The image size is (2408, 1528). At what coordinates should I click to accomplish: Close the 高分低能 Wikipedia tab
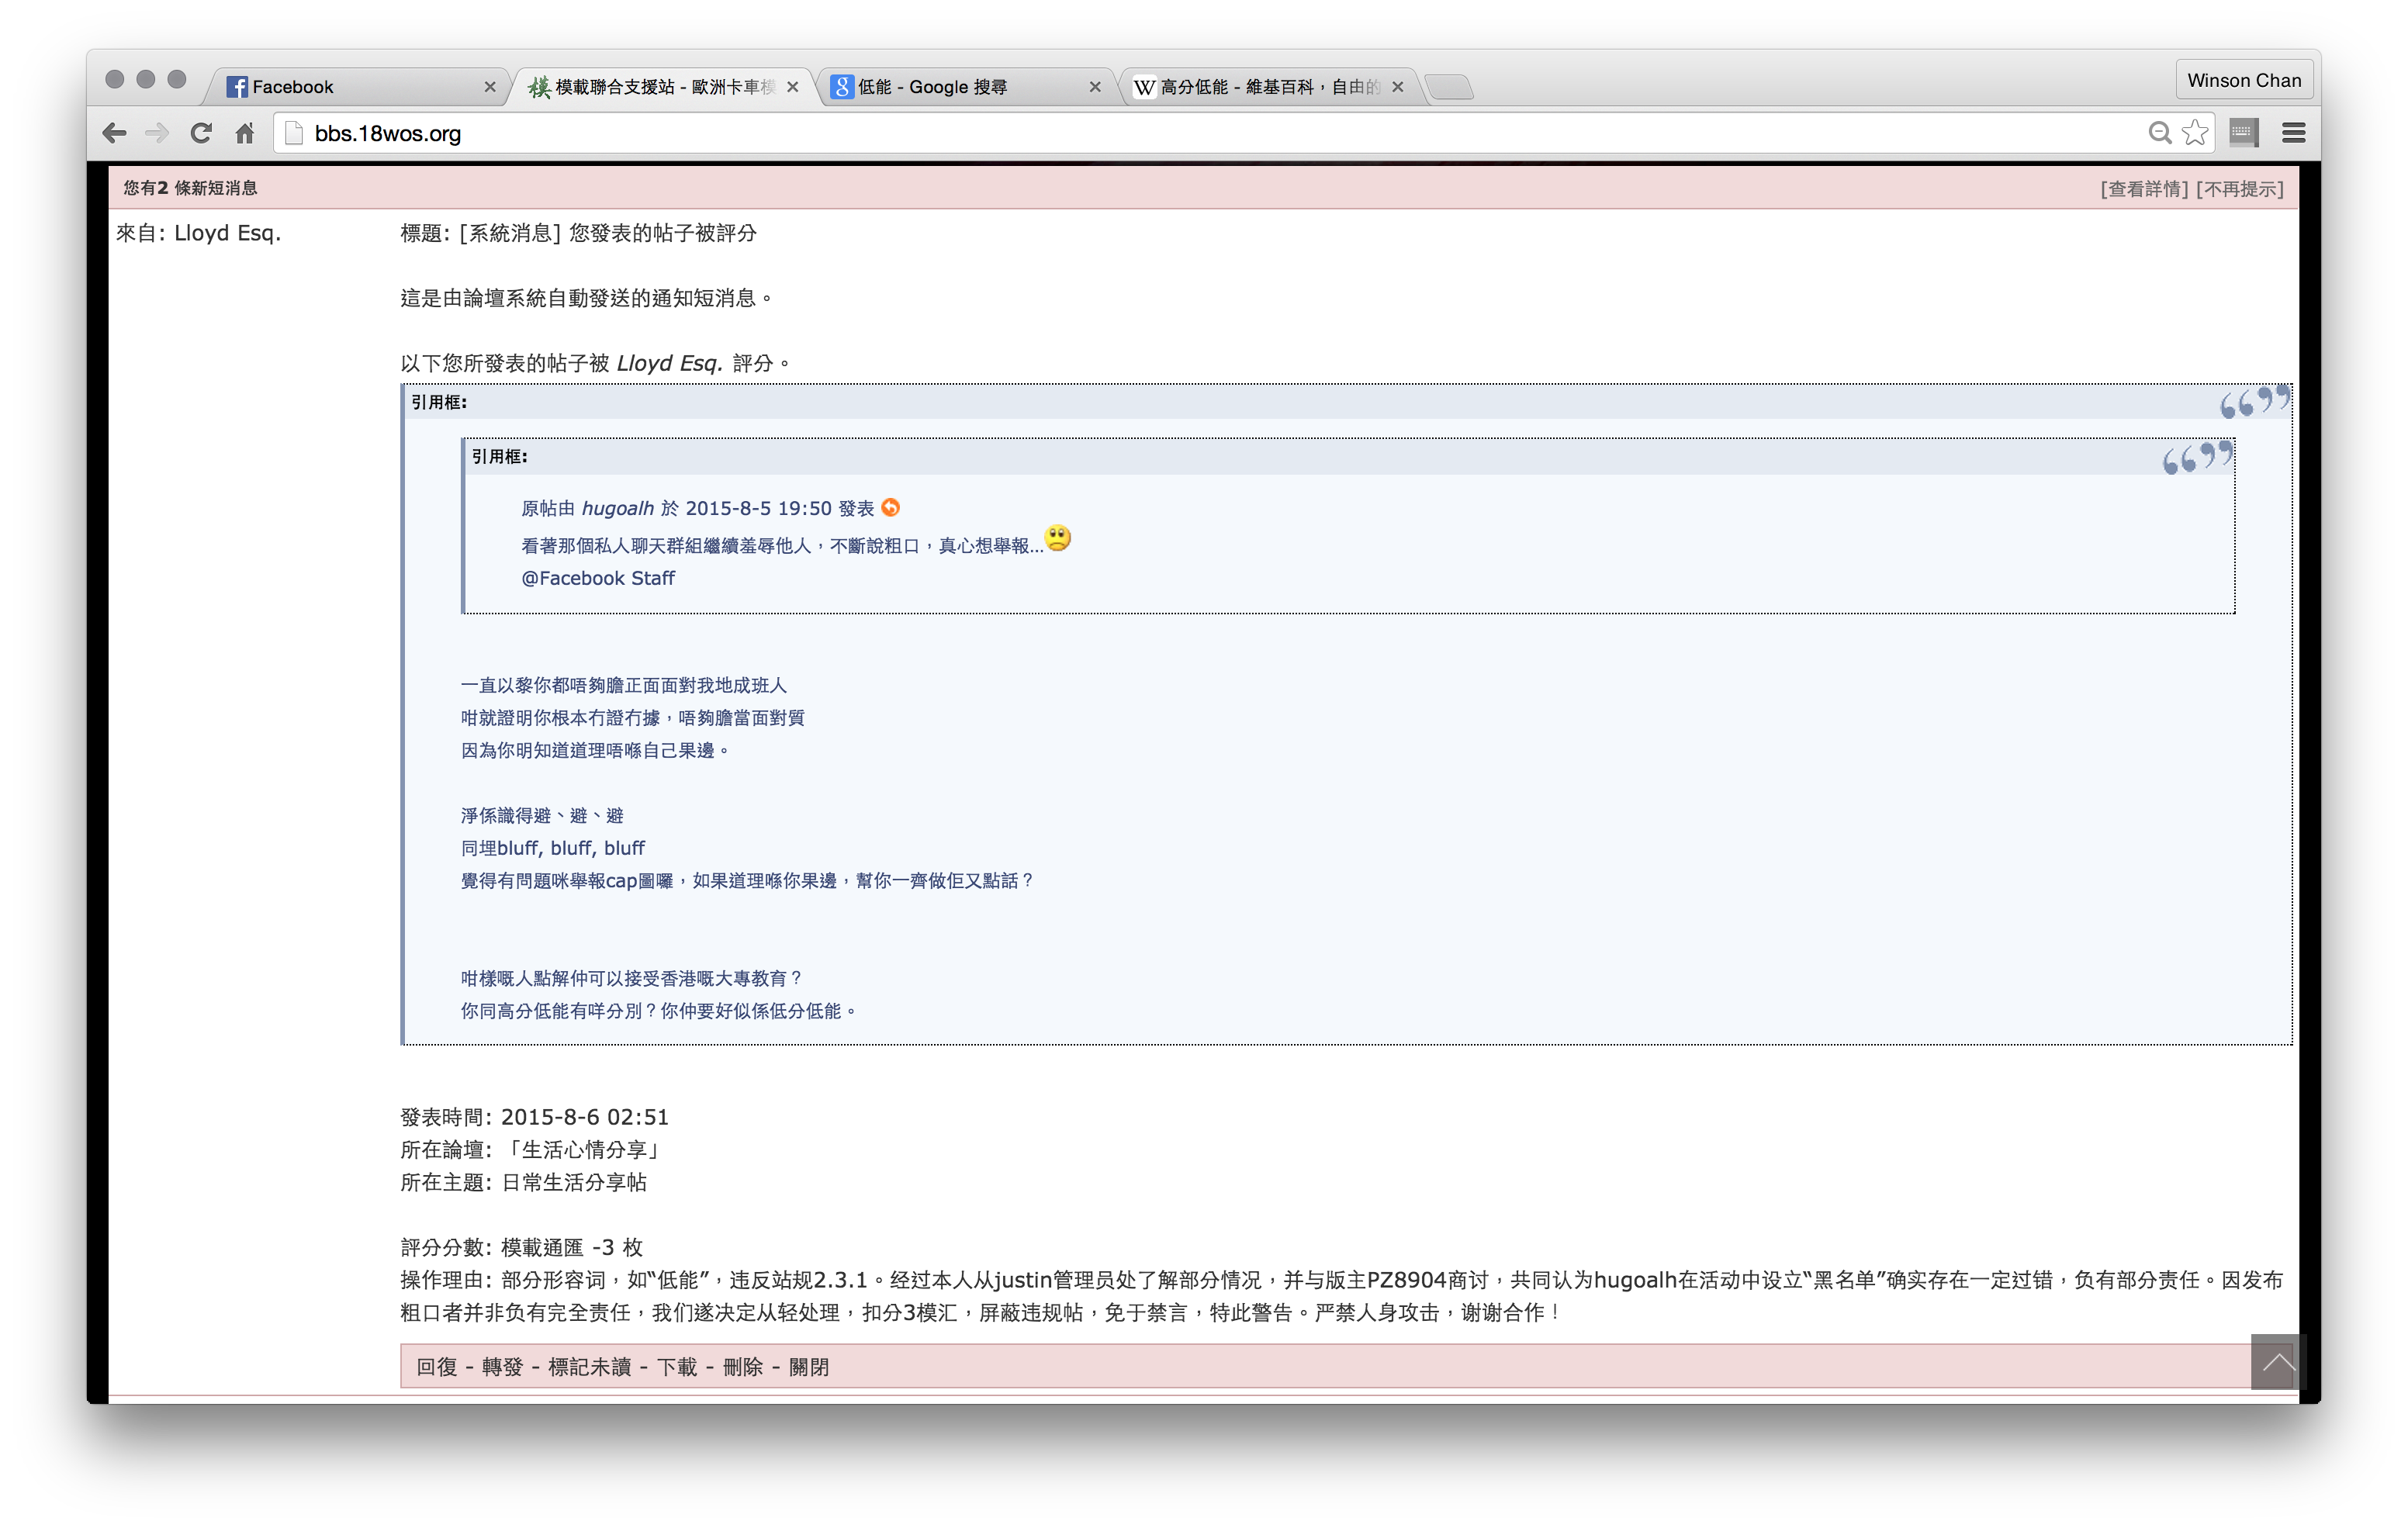pos(1398,87)
